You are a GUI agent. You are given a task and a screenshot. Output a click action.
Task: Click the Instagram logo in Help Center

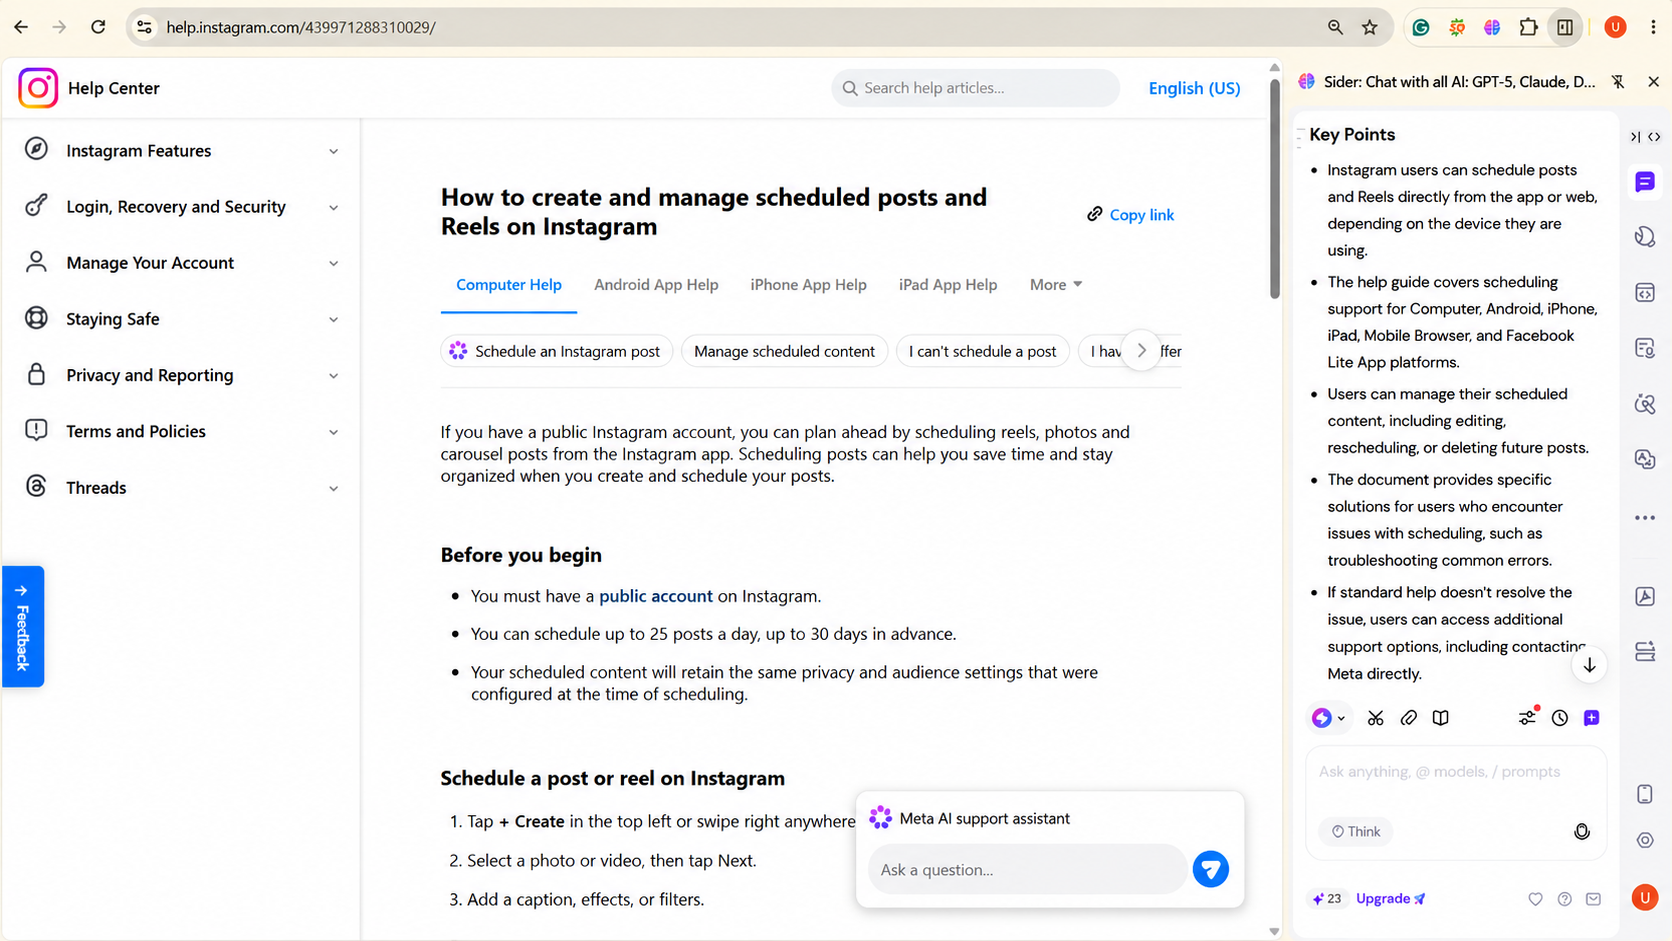click(x=38, y=88)
